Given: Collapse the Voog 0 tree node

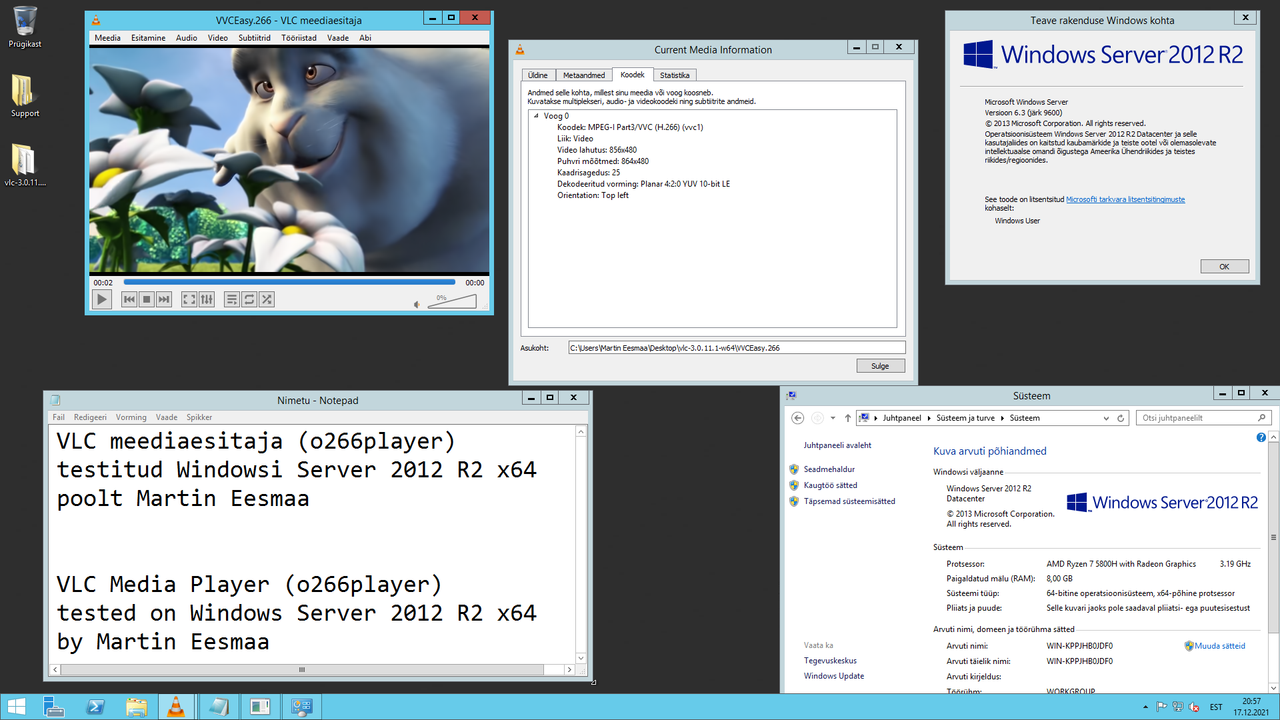Looking at the screenshot, I should tap(536, 116).
